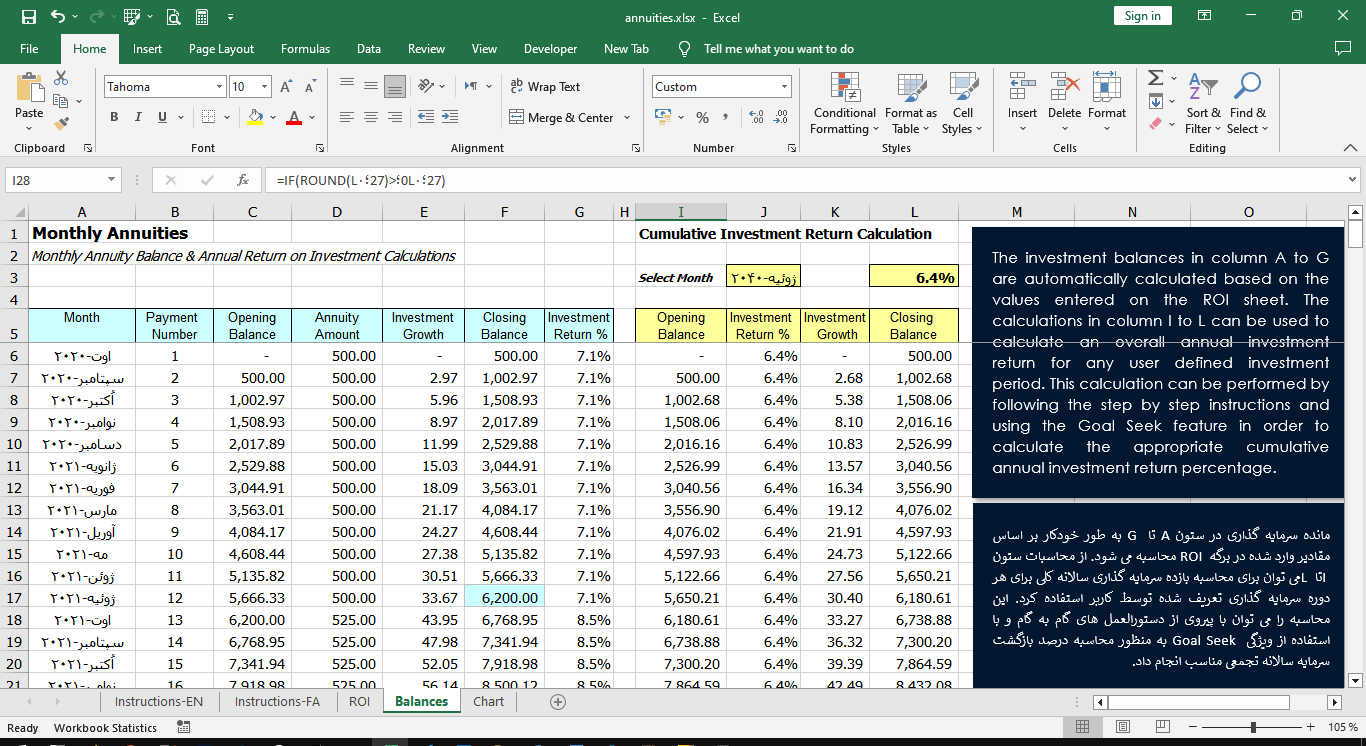This screenshot has width=1366, height=746.
Task: Apply the yellow fill color
Action: coord(255,117)
